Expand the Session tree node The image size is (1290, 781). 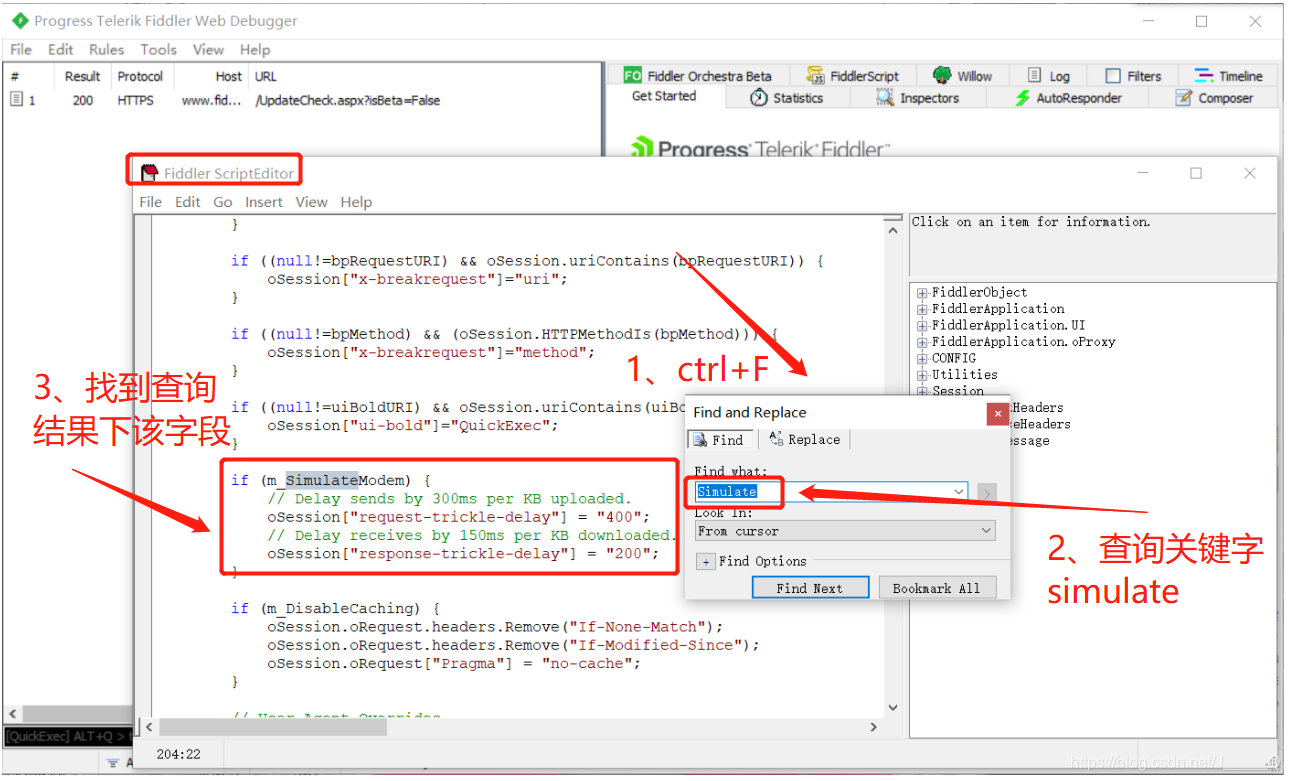click(922, 391)
